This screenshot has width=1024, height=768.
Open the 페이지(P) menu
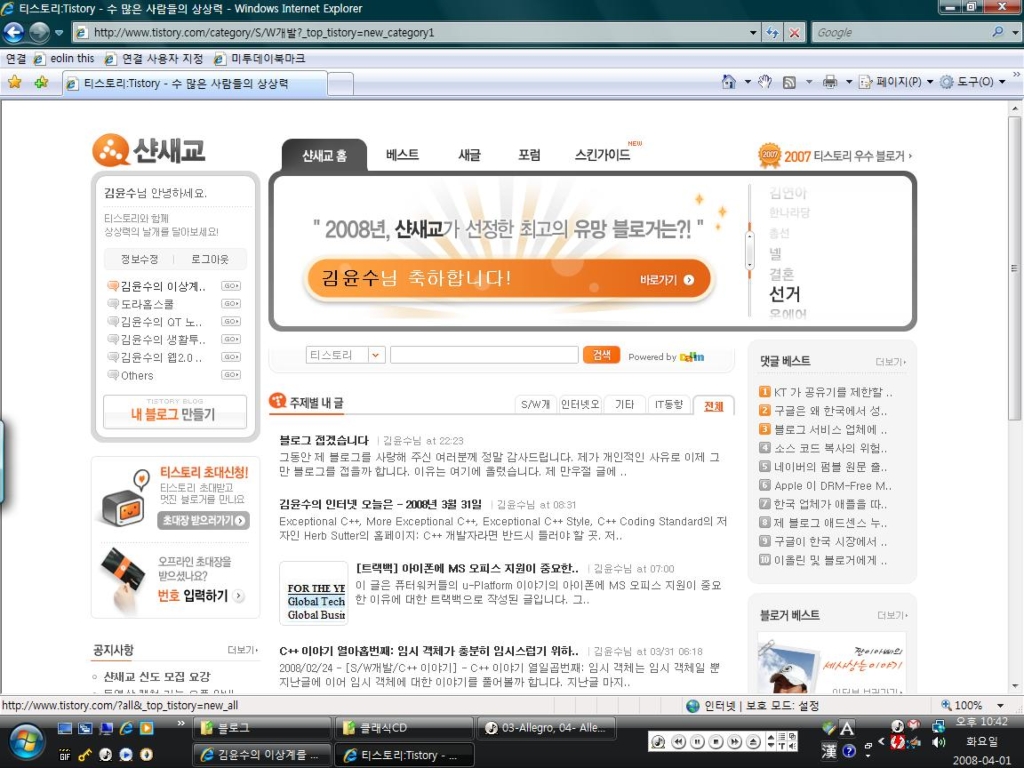click(x=896, y=82)
